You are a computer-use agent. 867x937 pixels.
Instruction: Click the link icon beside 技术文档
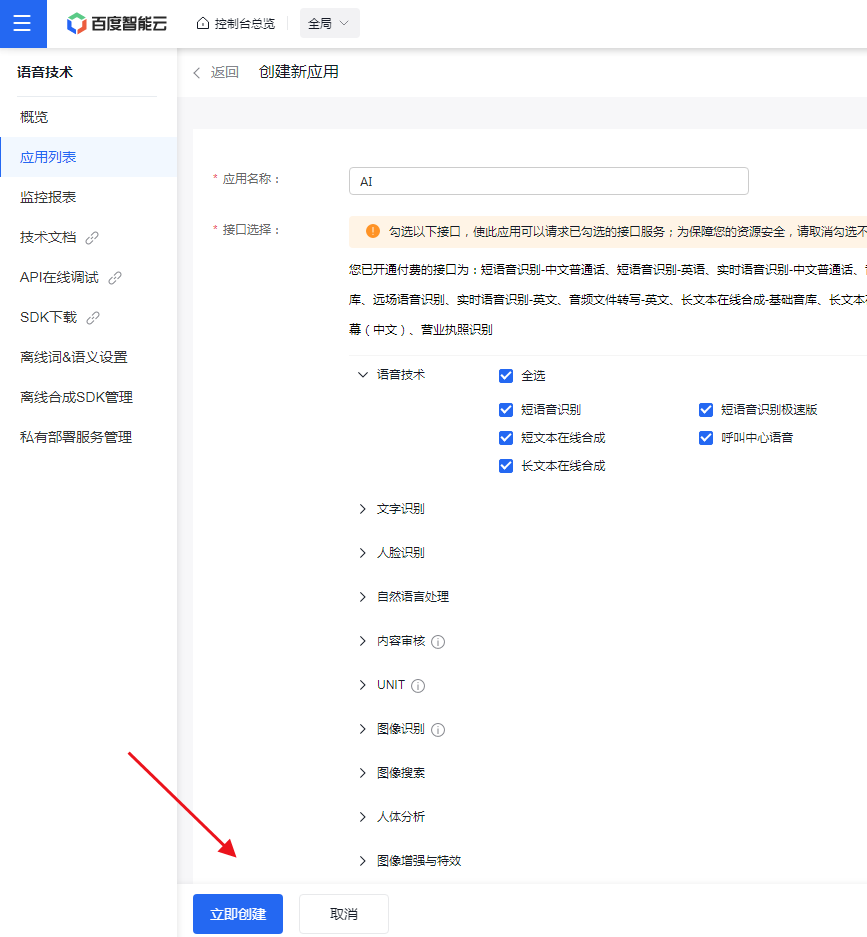point(93,238)
